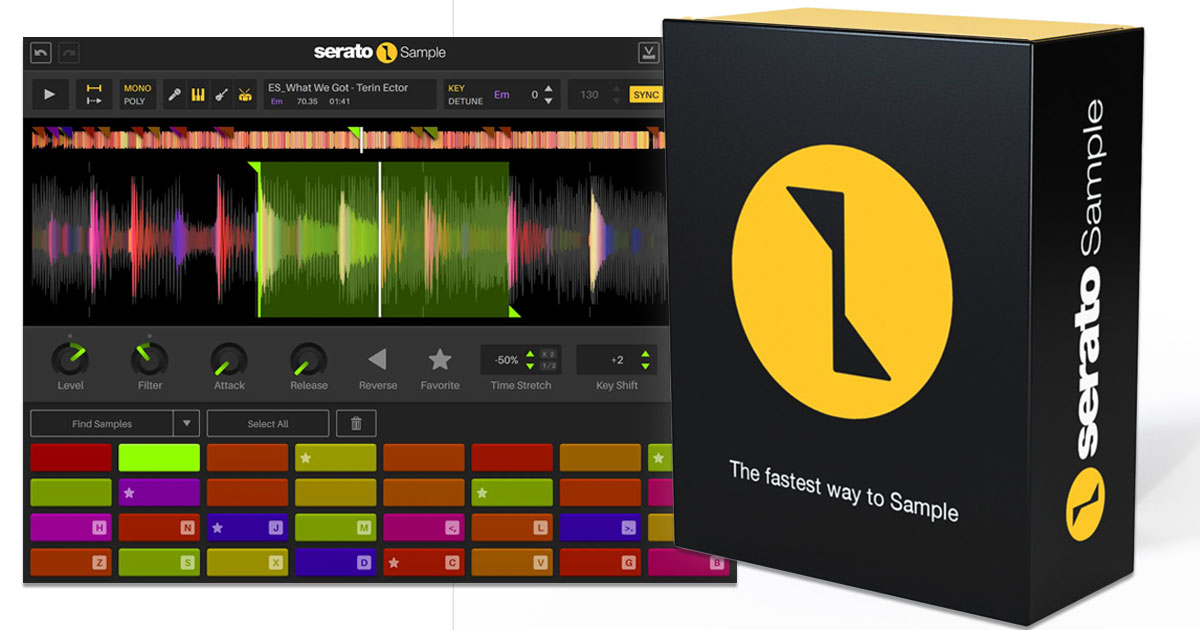Screen dimensions: 1200x630
Task: Click the undo arrow icon
Action: pos(40,52)
